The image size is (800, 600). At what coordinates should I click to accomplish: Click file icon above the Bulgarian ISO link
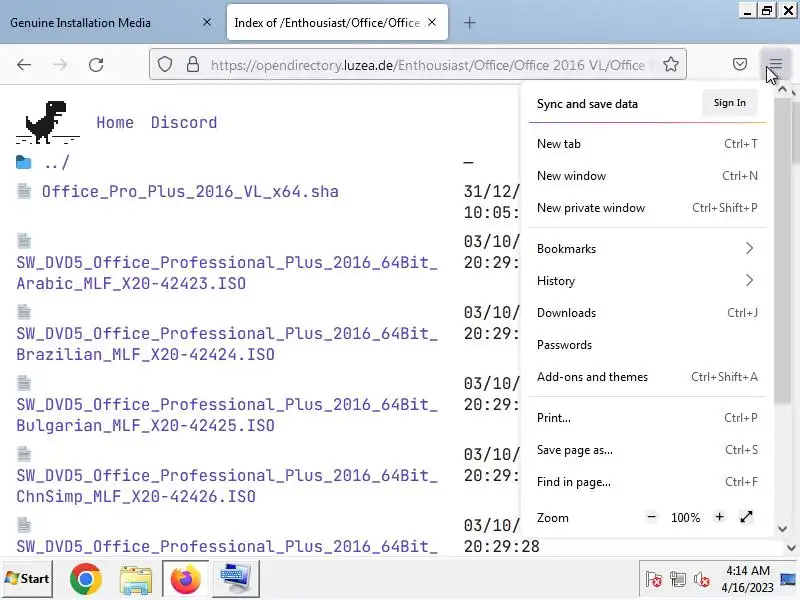[x=24, y=382]
